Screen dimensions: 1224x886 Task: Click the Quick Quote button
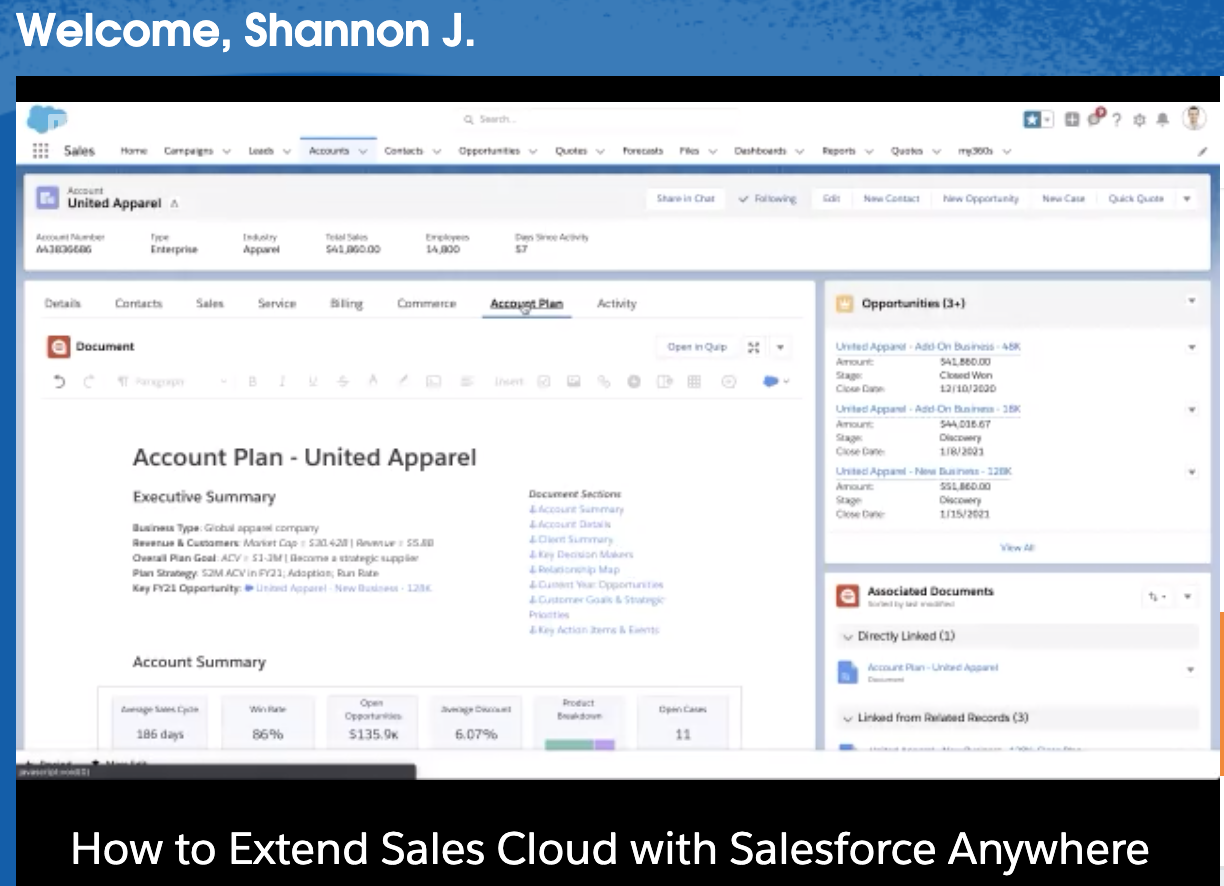click(x=1136, y=199)
